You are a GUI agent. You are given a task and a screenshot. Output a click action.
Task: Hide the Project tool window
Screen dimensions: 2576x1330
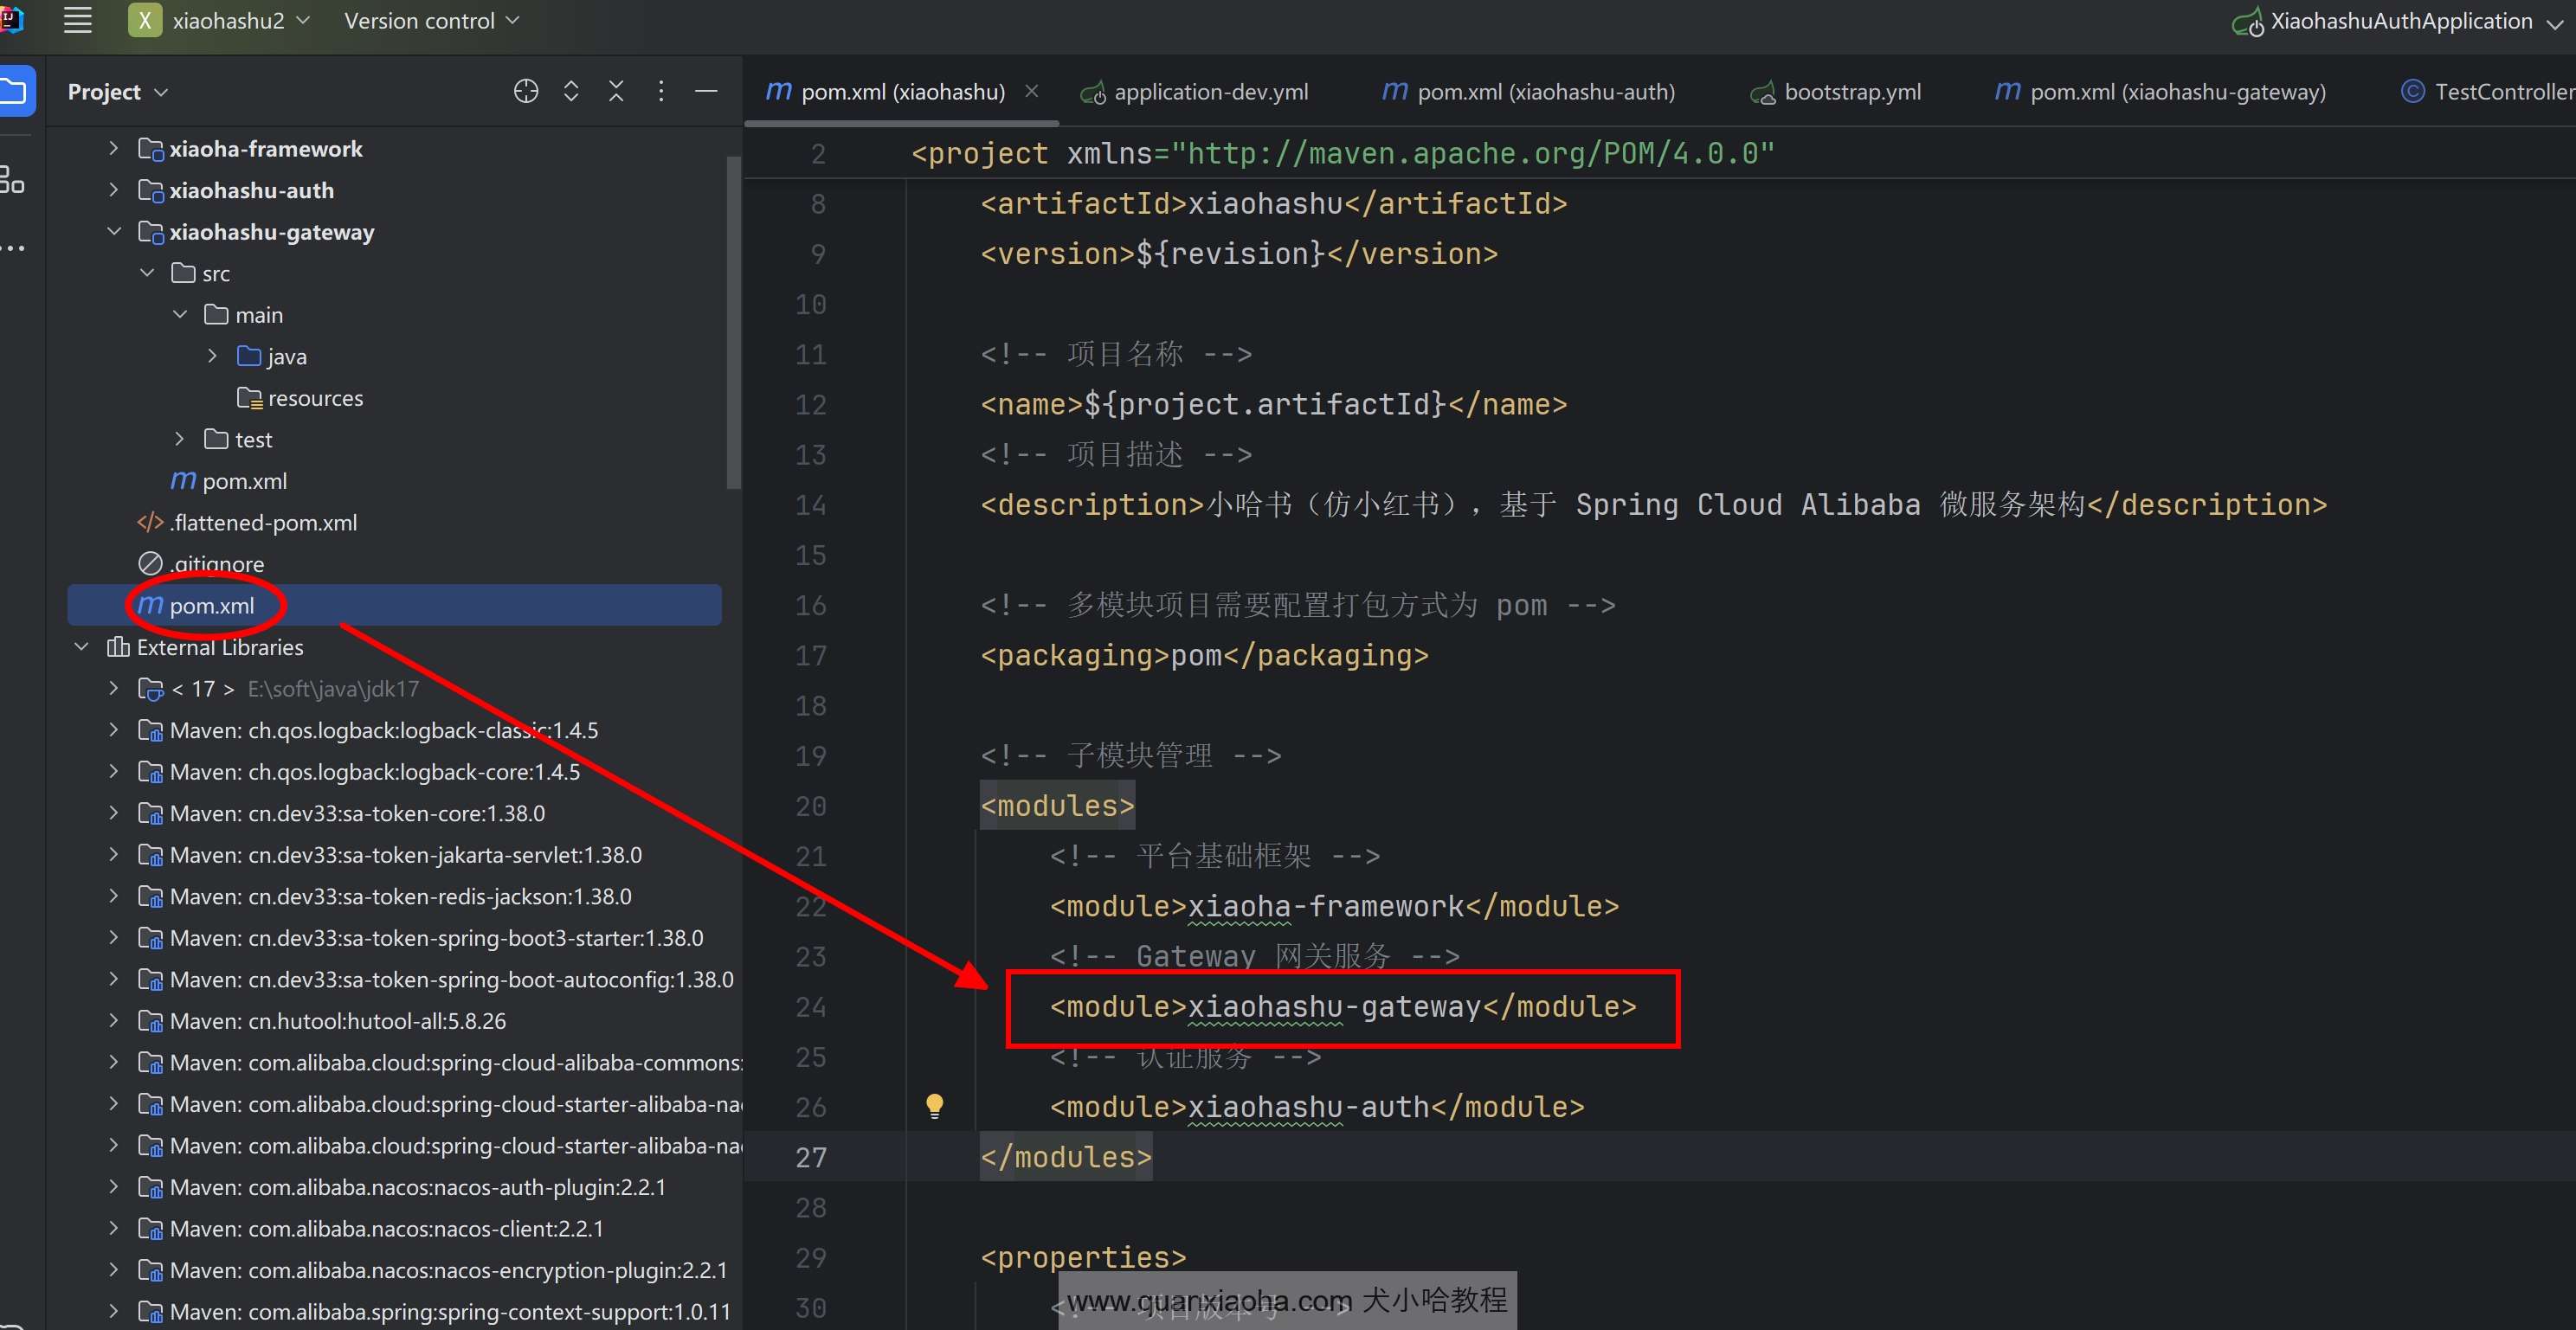click(706, 91)
